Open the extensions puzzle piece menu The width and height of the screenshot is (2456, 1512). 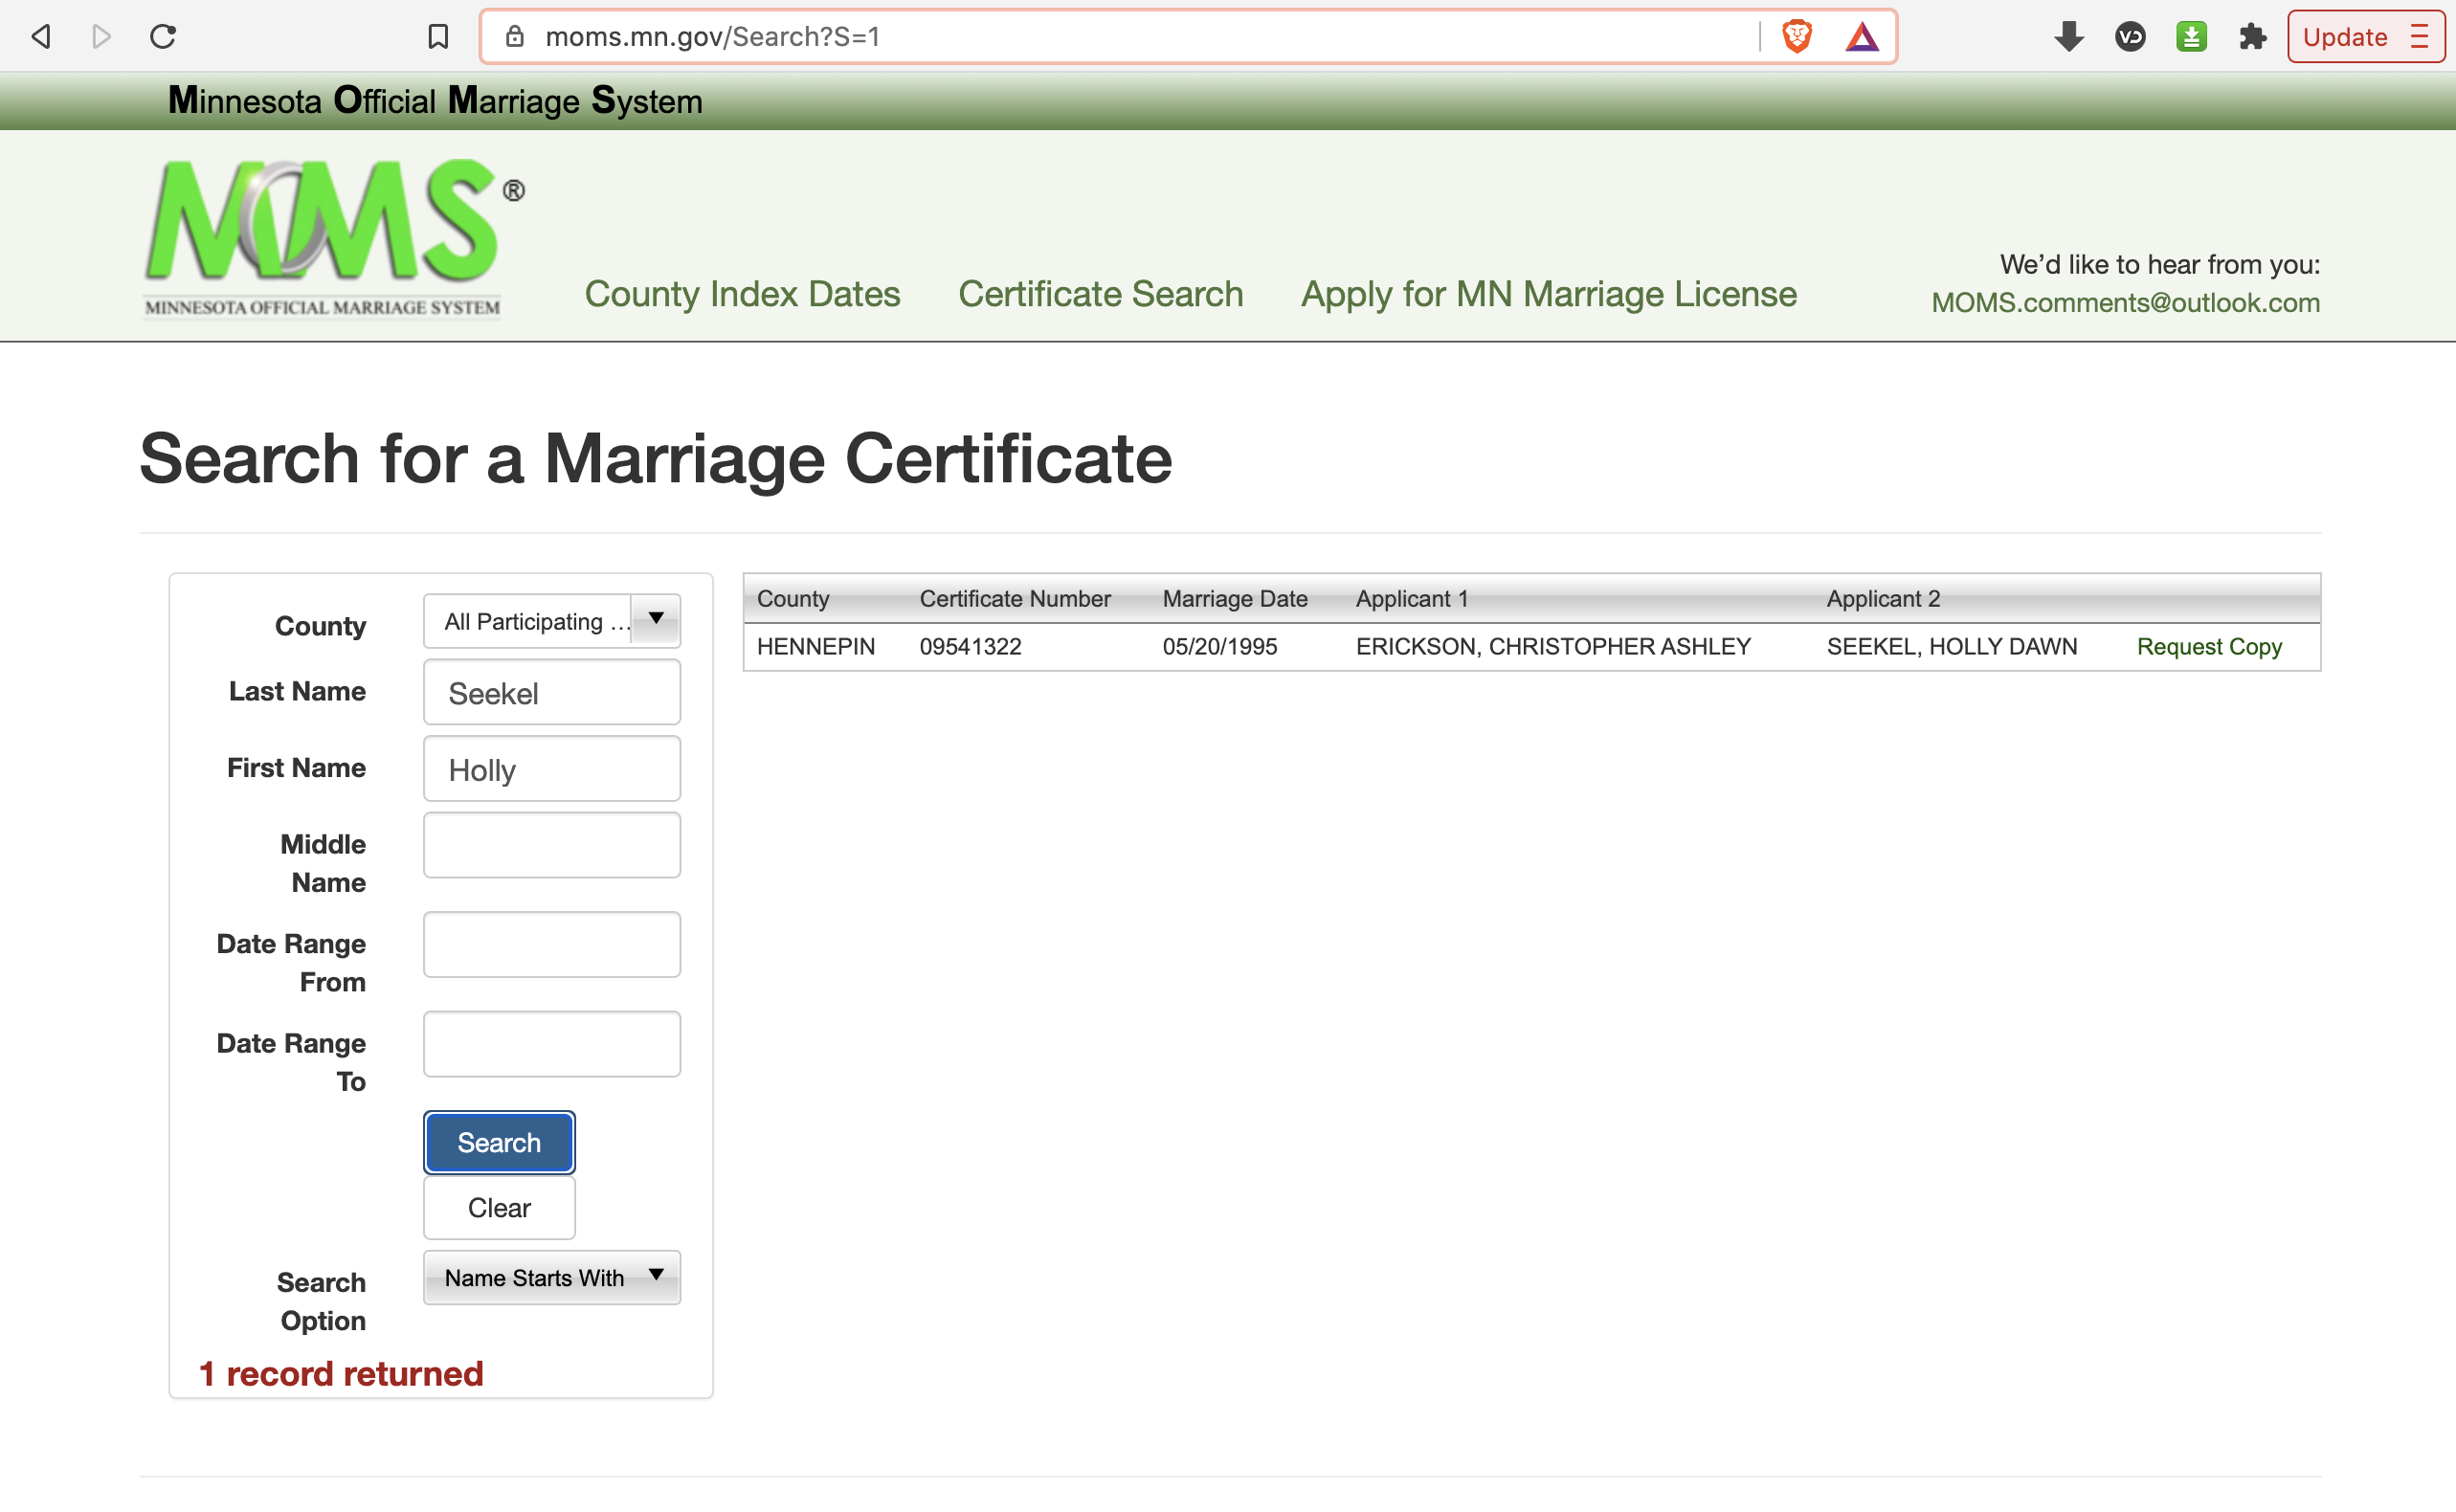[2252, 37]
